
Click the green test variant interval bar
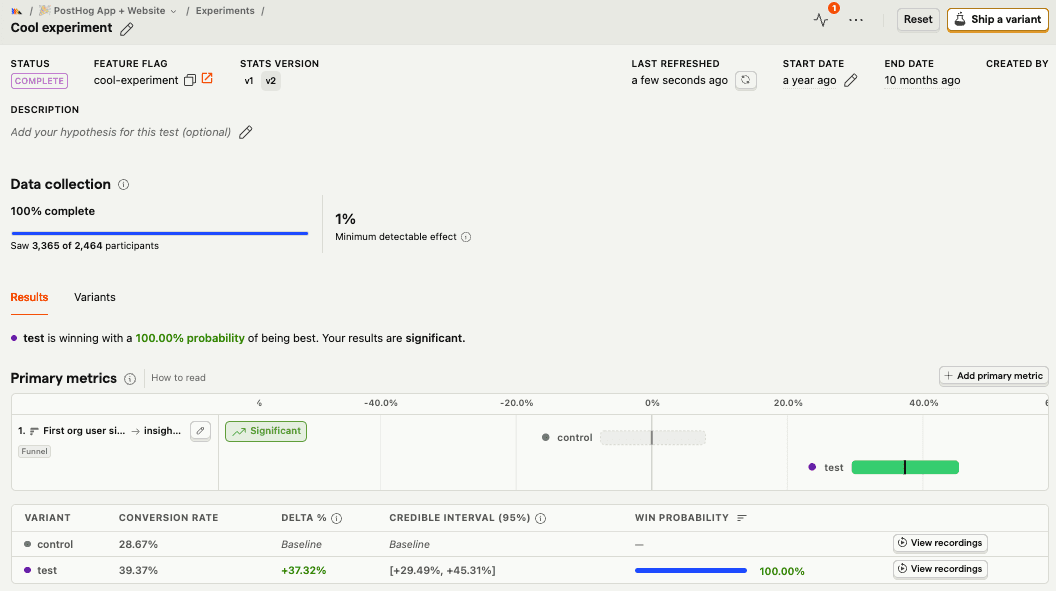[905, 467]
